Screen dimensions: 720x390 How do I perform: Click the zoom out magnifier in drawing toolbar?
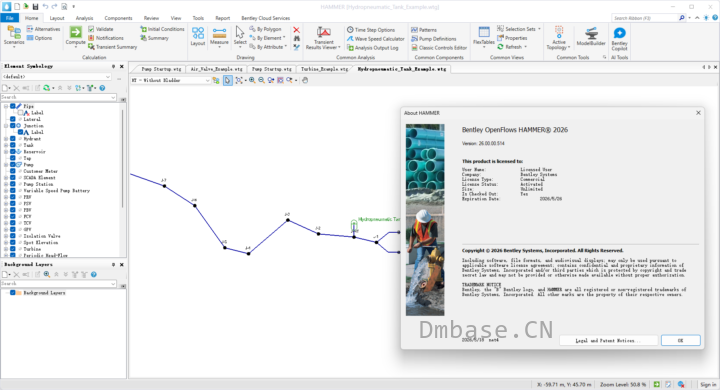pyautogui.click(x=261, y=80)
